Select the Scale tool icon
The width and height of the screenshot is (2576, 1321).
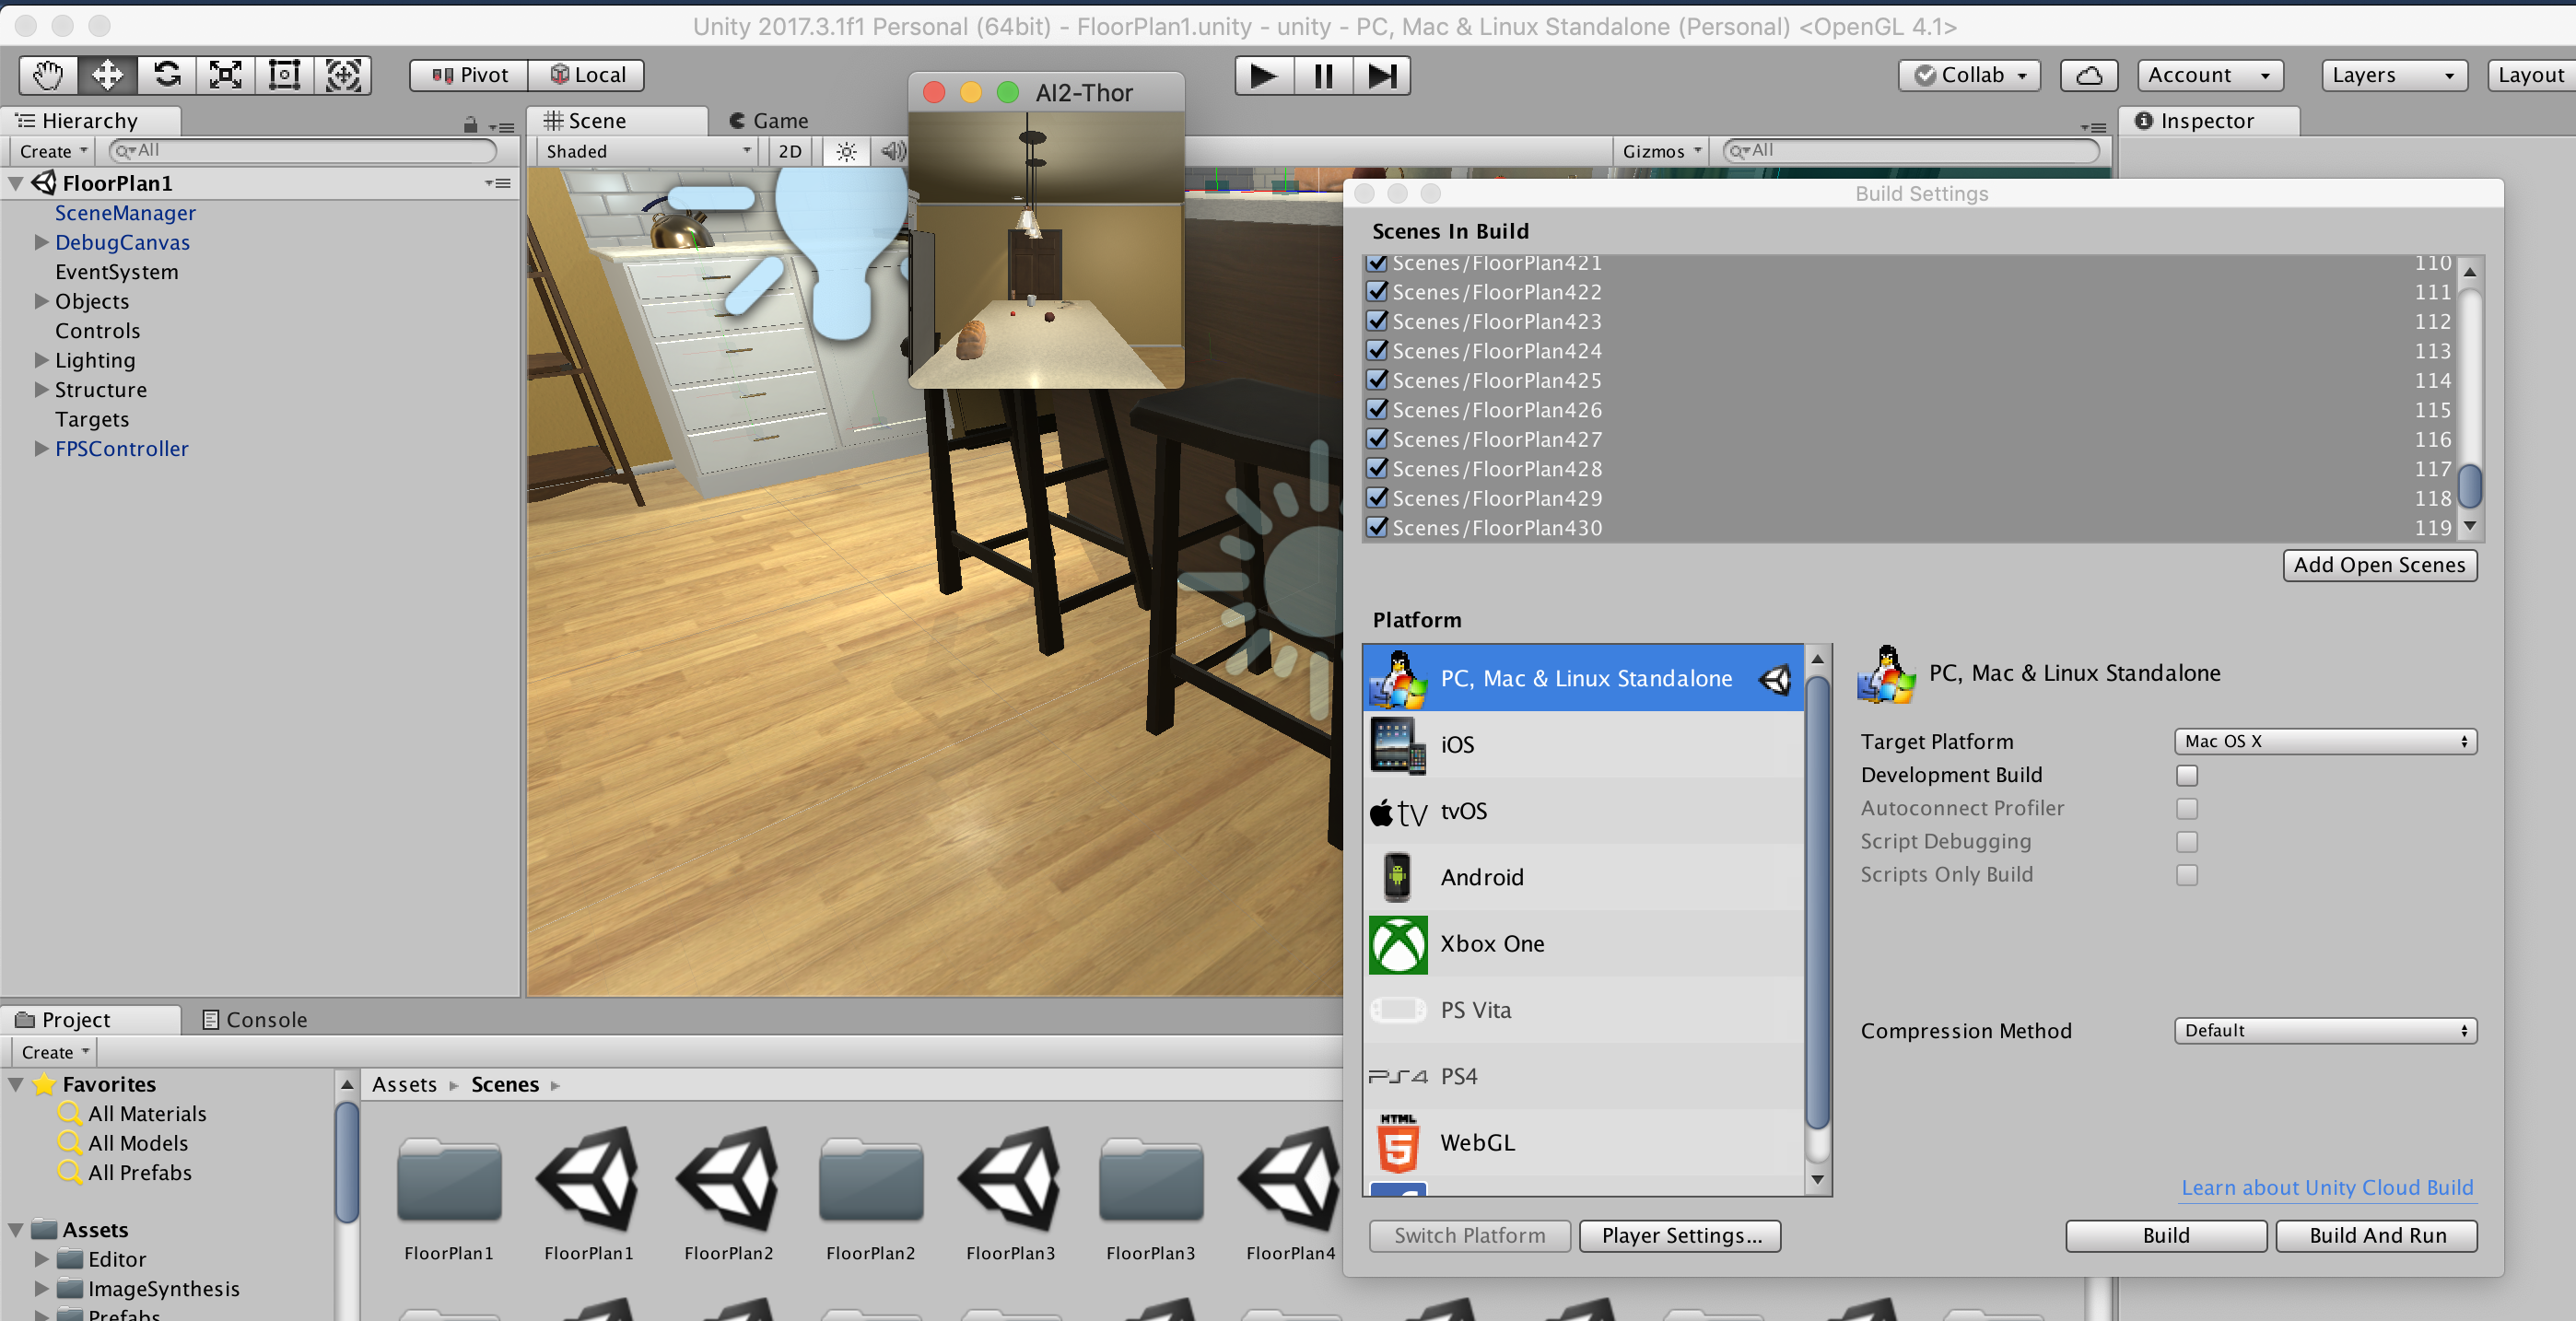(225, 75)
